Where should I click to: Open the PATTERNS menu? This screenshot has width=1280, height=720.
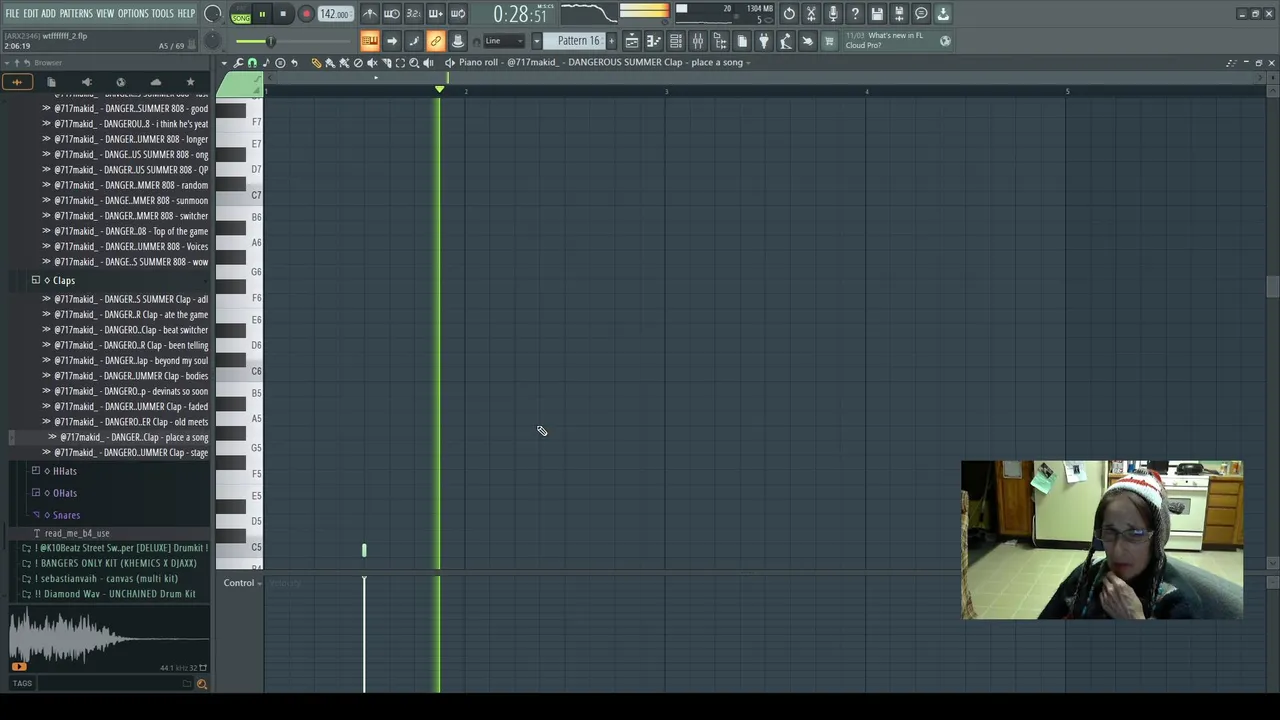click(x=76, y=14)
